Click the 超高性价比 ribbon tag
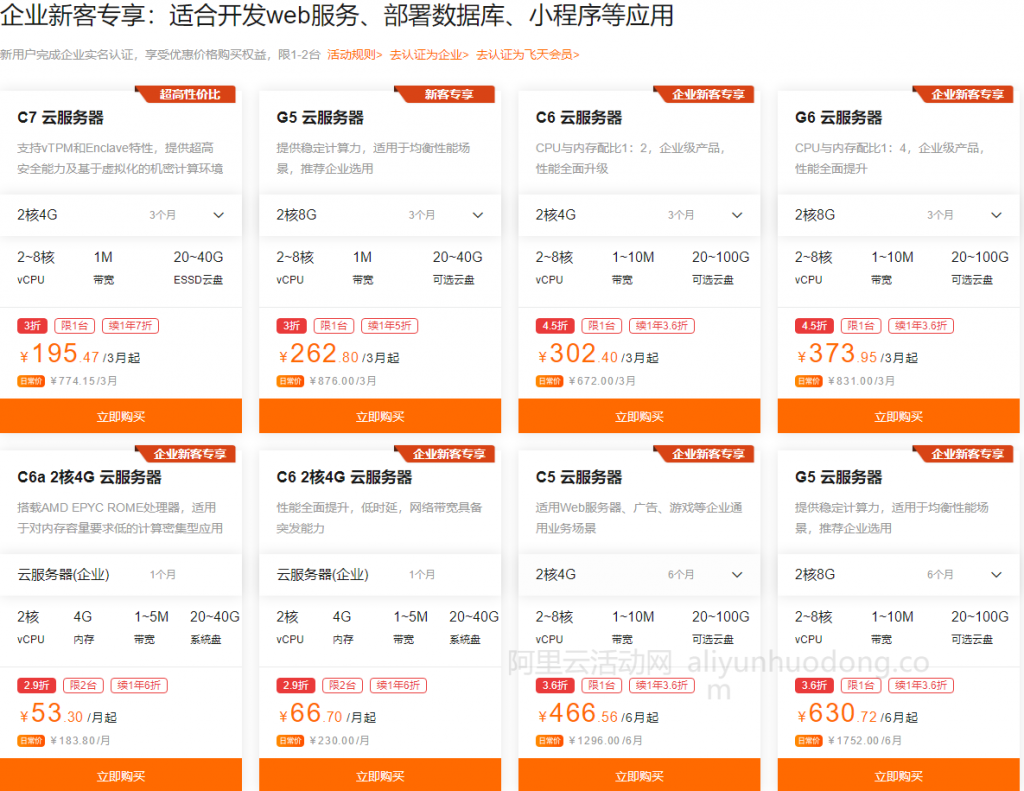This screenshot has width=1024, height=791. (x=185, y=94)
